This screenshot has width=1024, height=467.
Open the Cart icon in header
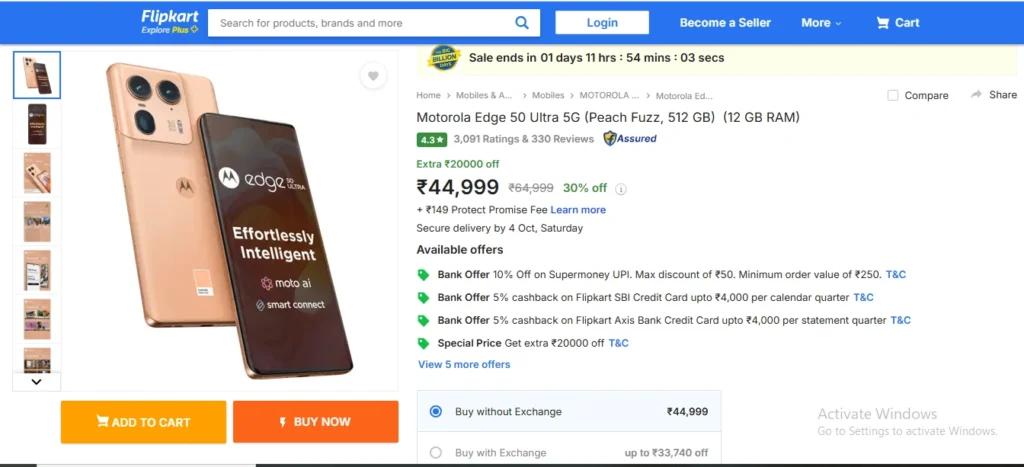883,23
